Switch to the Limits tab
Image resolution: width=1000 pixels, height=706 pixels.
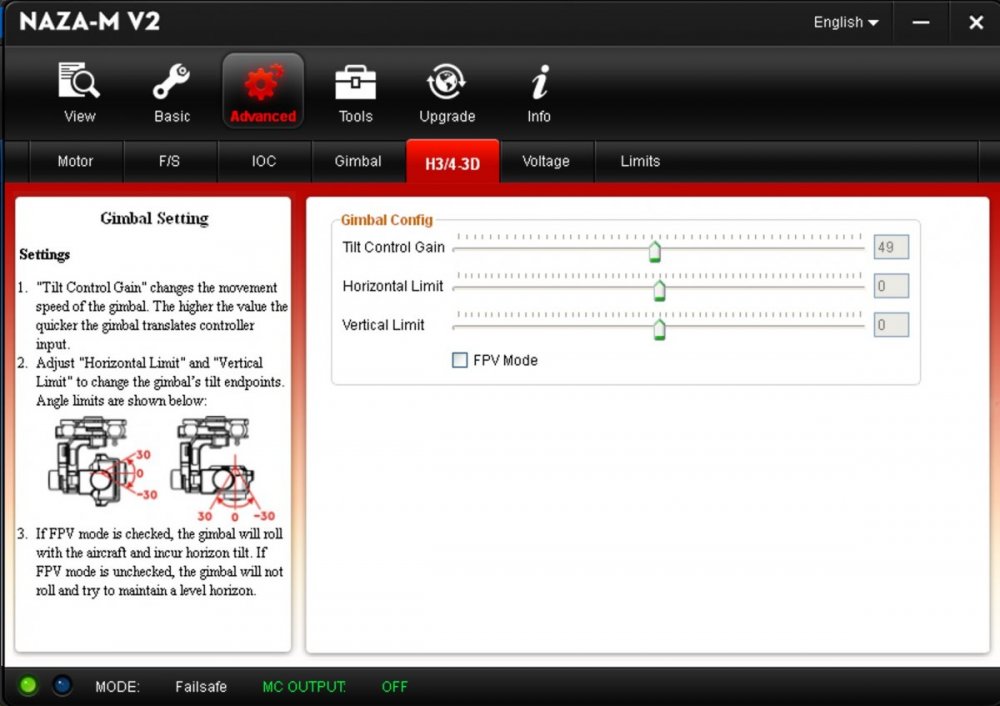pos(640,161)
